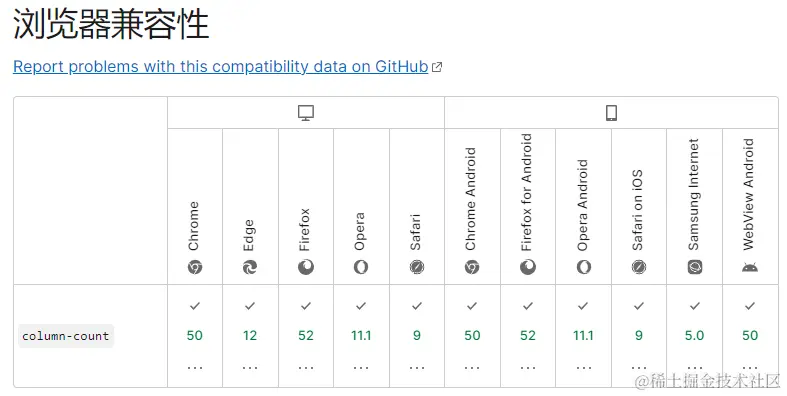Click the Chrome Android browser icon

[472, 267]
